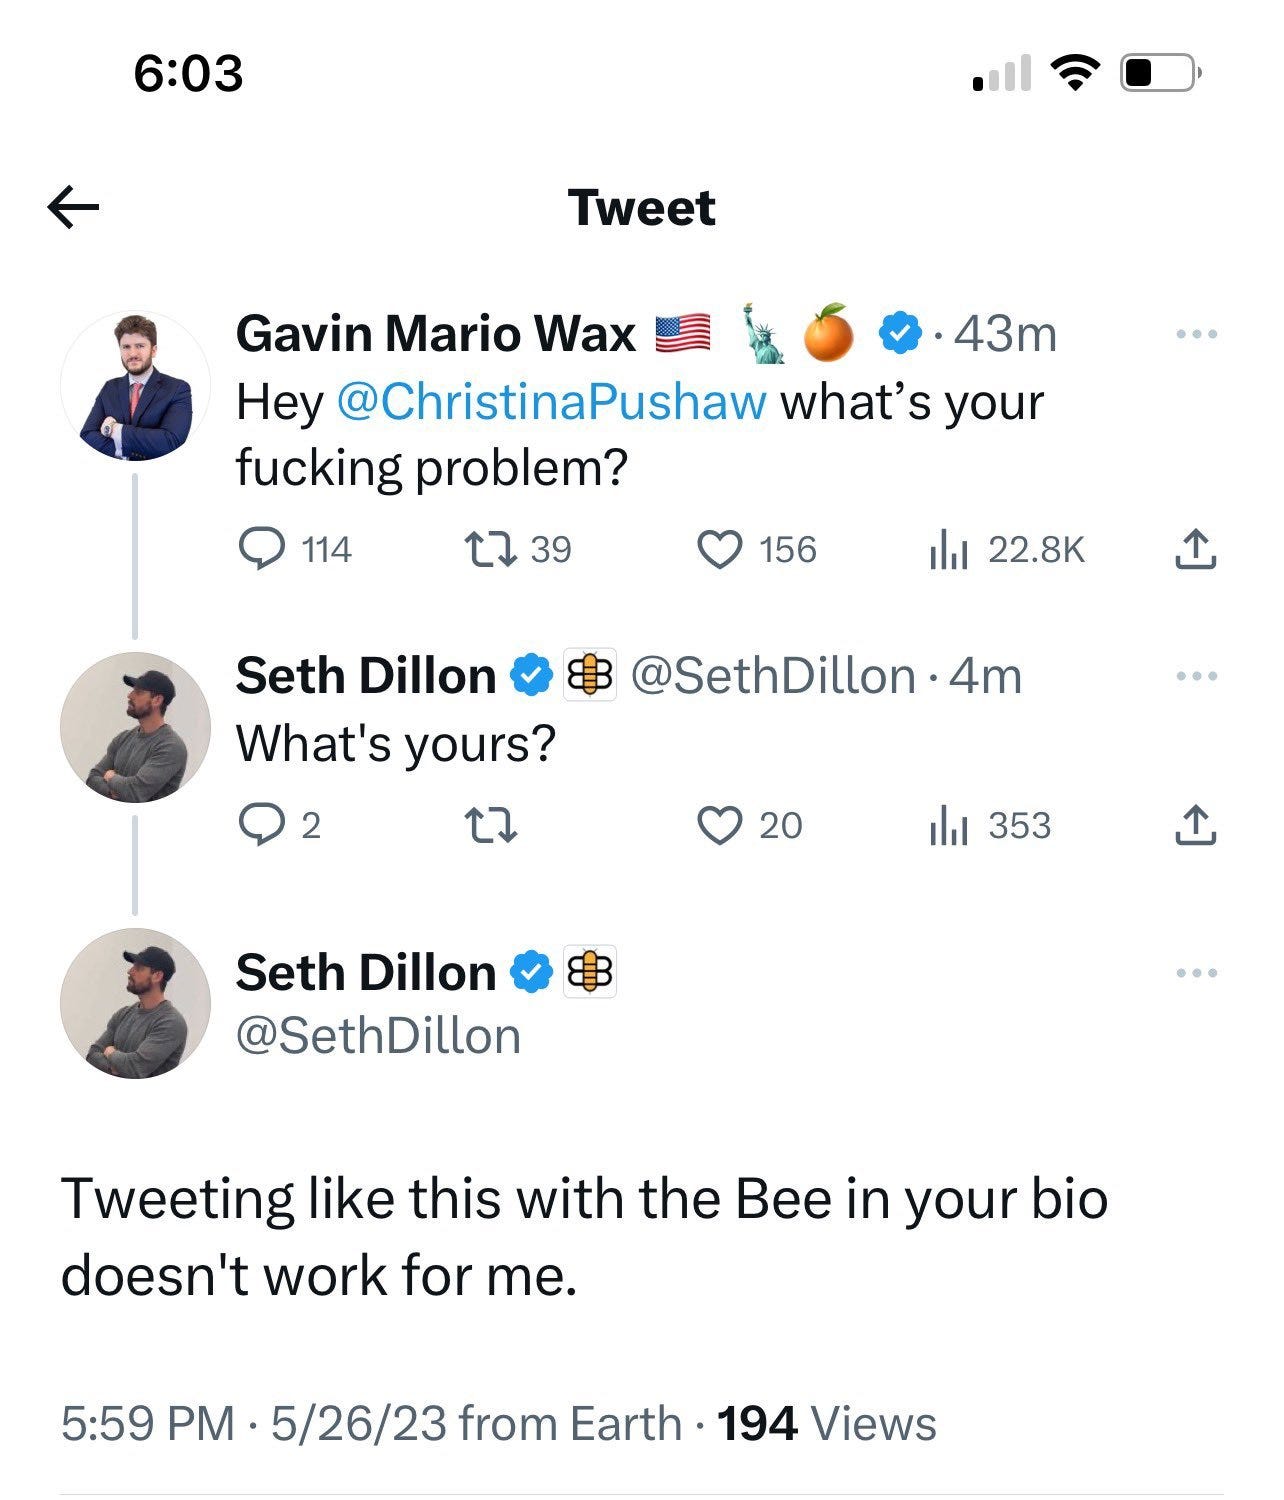Image resolution: width=1284 pixels, height=1500 pixels.
Task: Click the view count icon showing 22.8K
Action: point(950,549)
